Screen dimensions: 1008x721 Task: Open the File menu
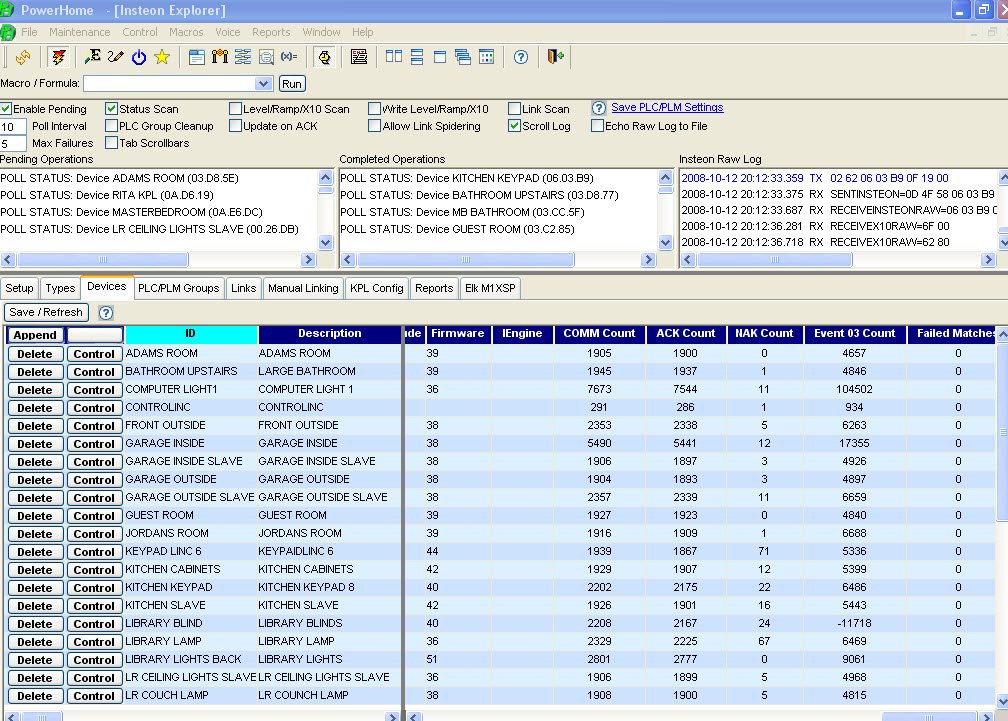pos(29,32)
